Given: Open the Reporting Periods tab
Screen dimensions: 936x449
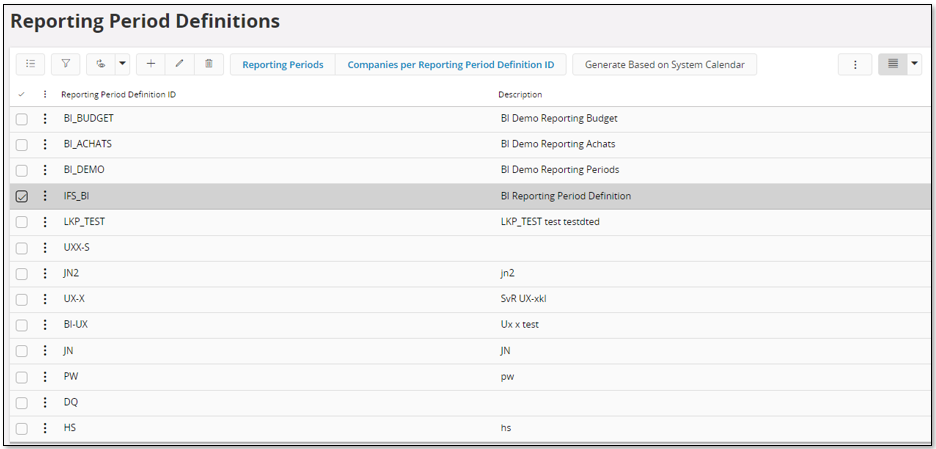Looking at the screenshot, I should point(283,64).
